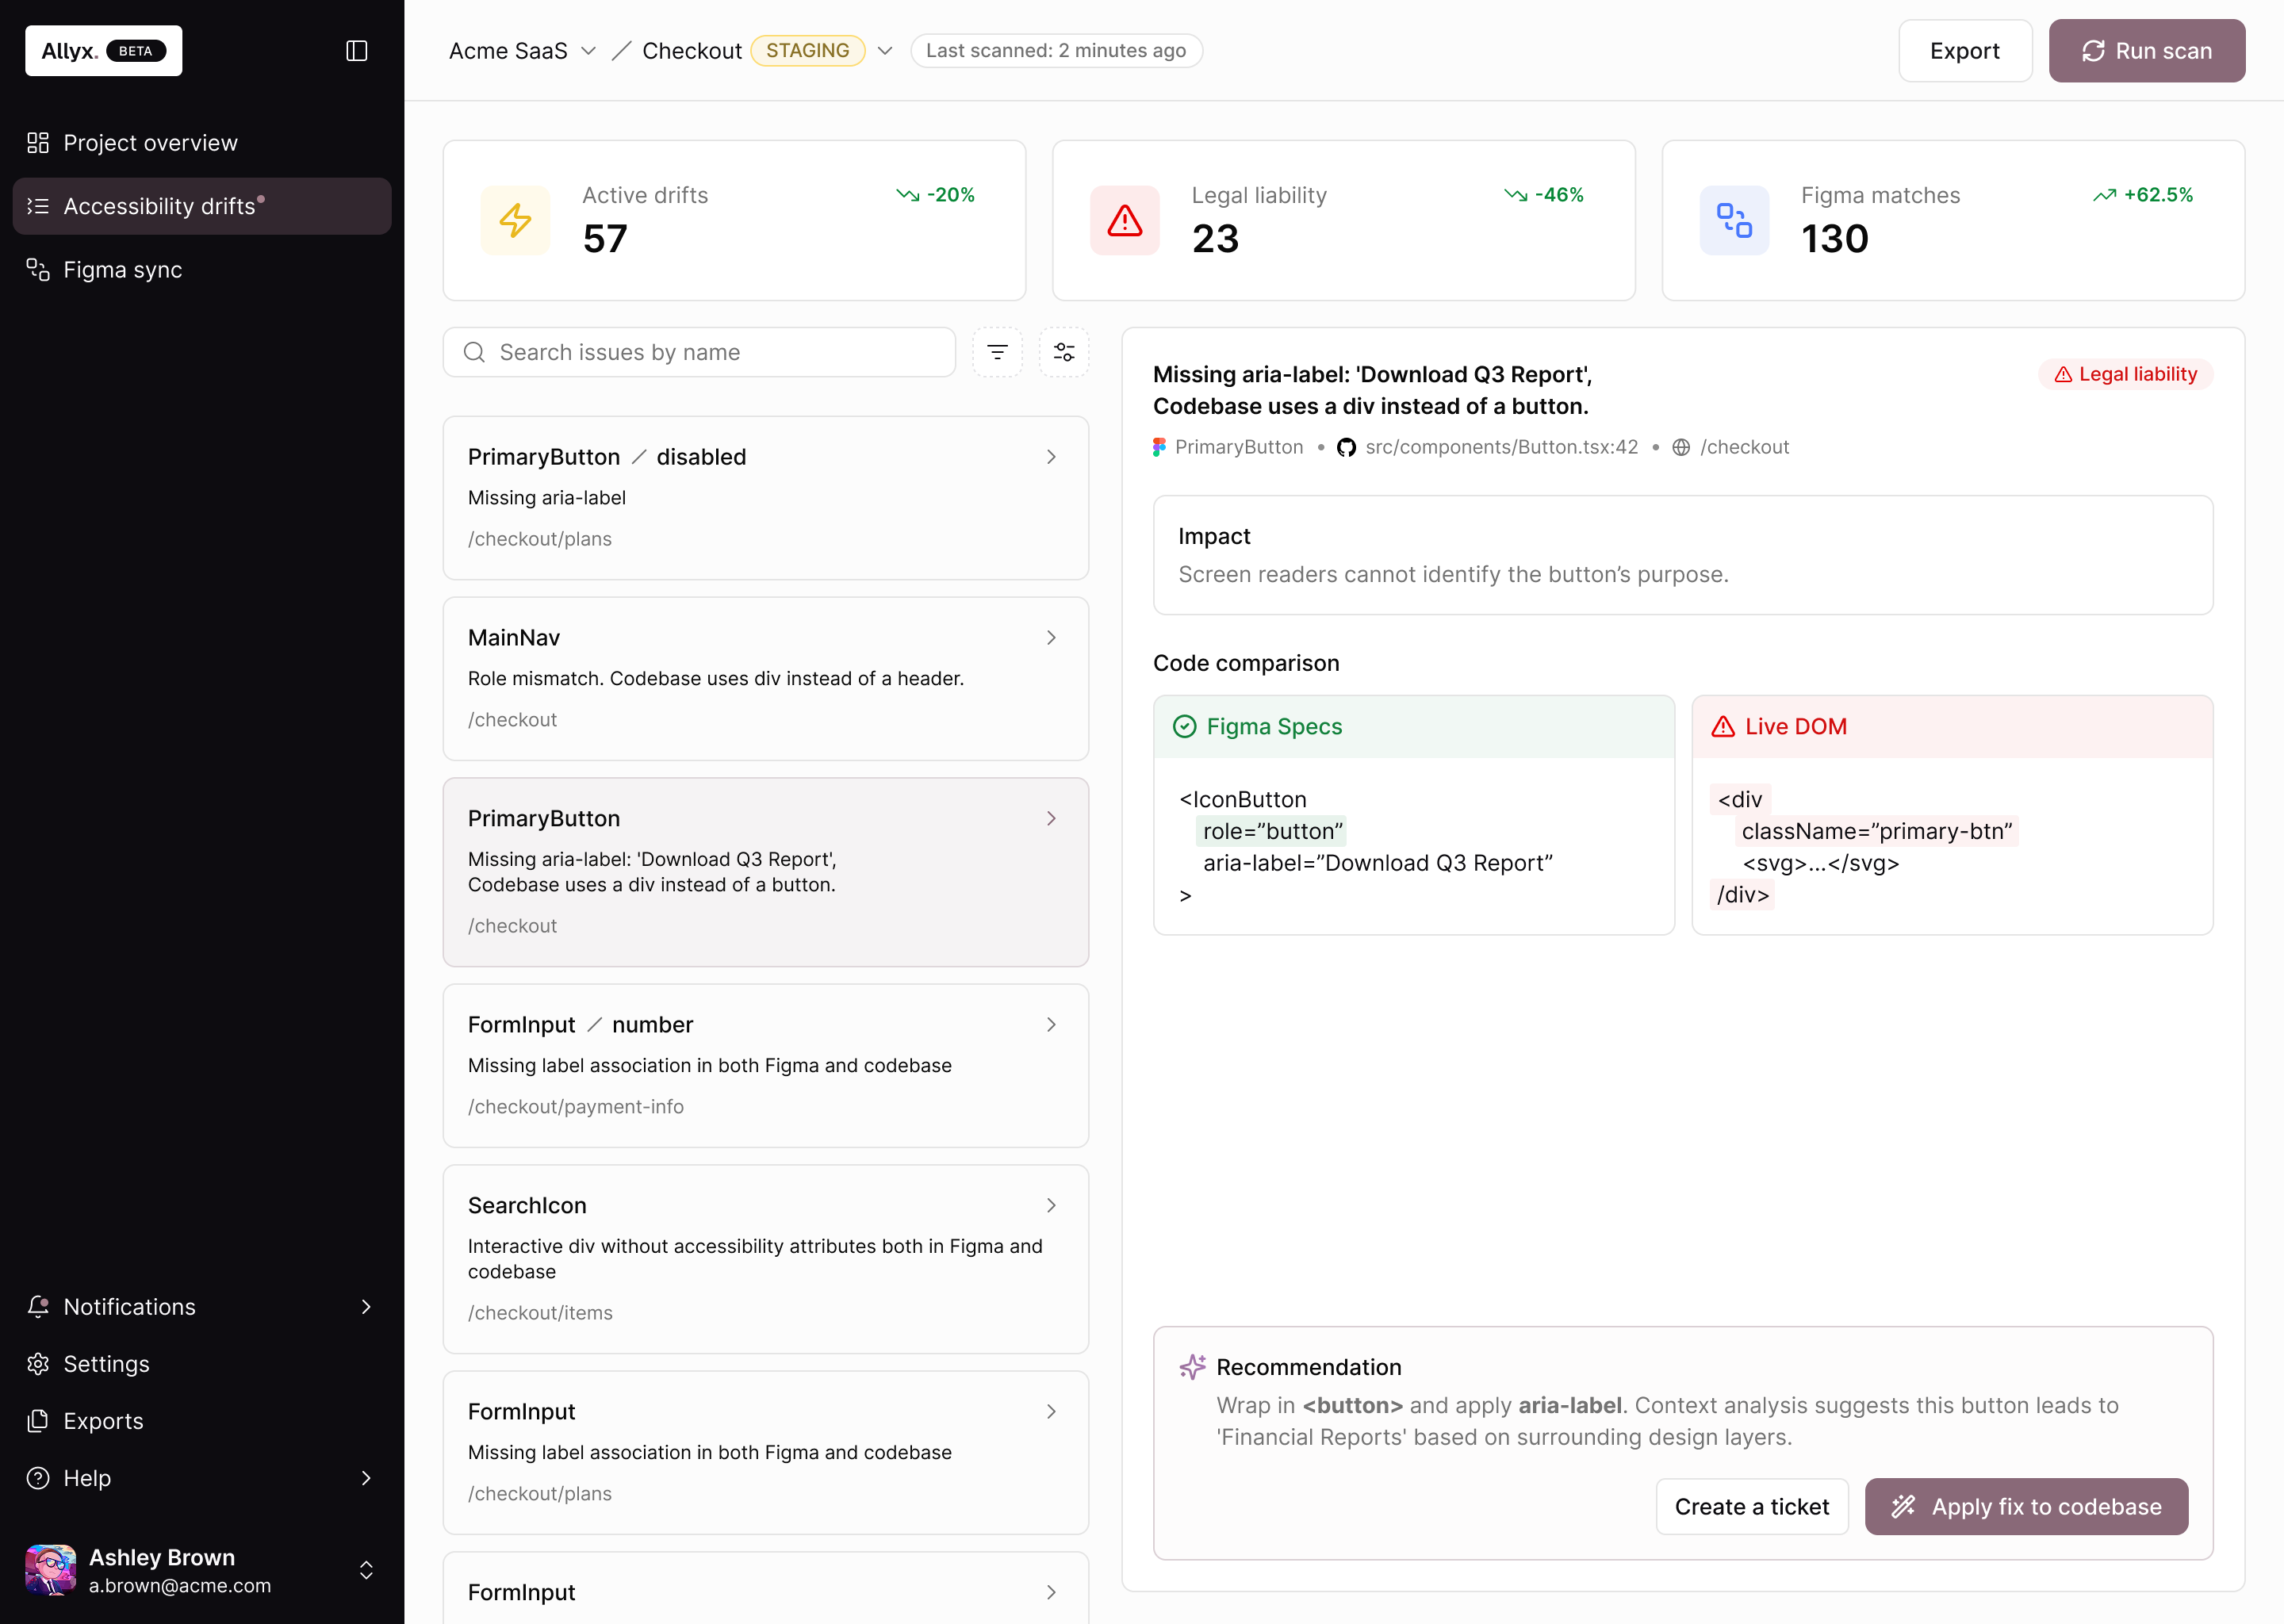Image resolution: width=2284 pixels, height=1624 pixels.
Task: Click the GitHub icon
Action: point(1347,447)
